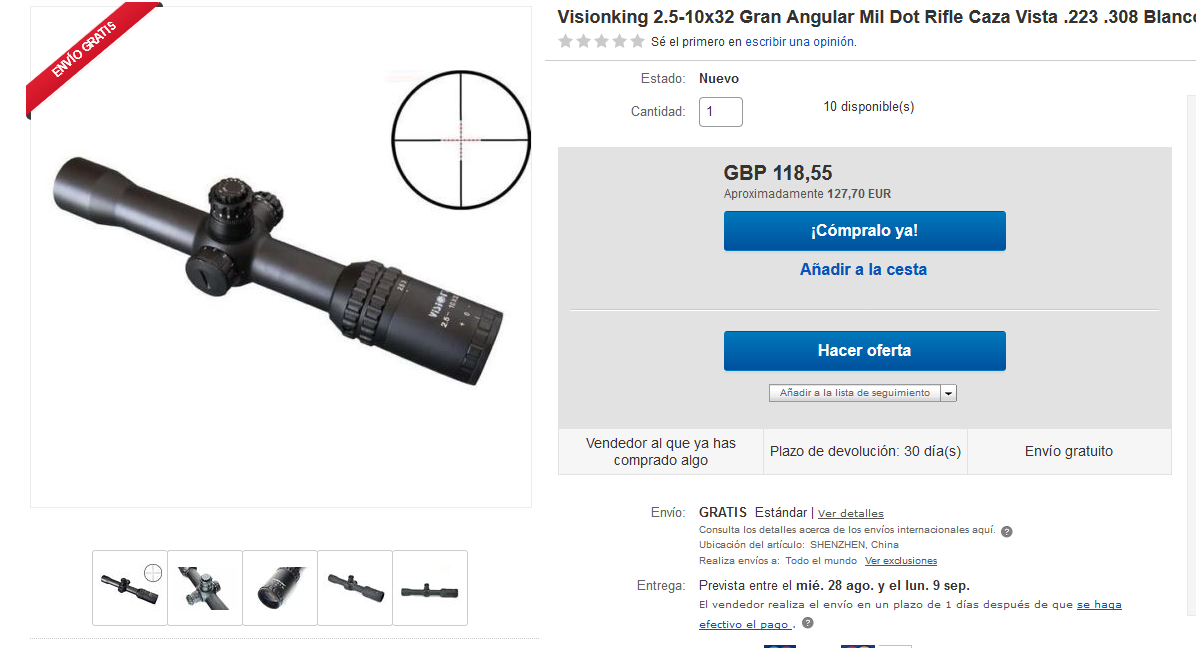Image resolution: width=1196 pixels, height=648 pixels.
Task: Click 'Añadir a la lista de seguimiento'
Action: coord(854,393)
